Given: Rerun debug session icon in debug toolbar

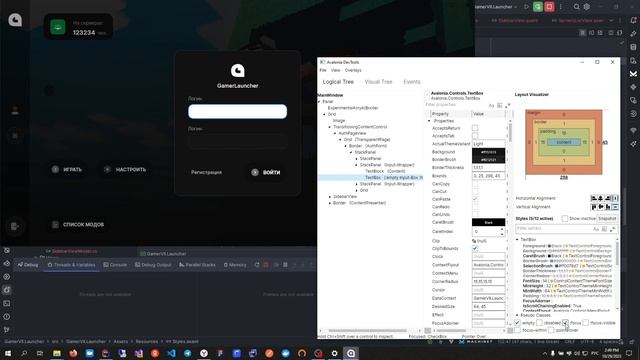Looking at the screenshot, I should point(257,265).
